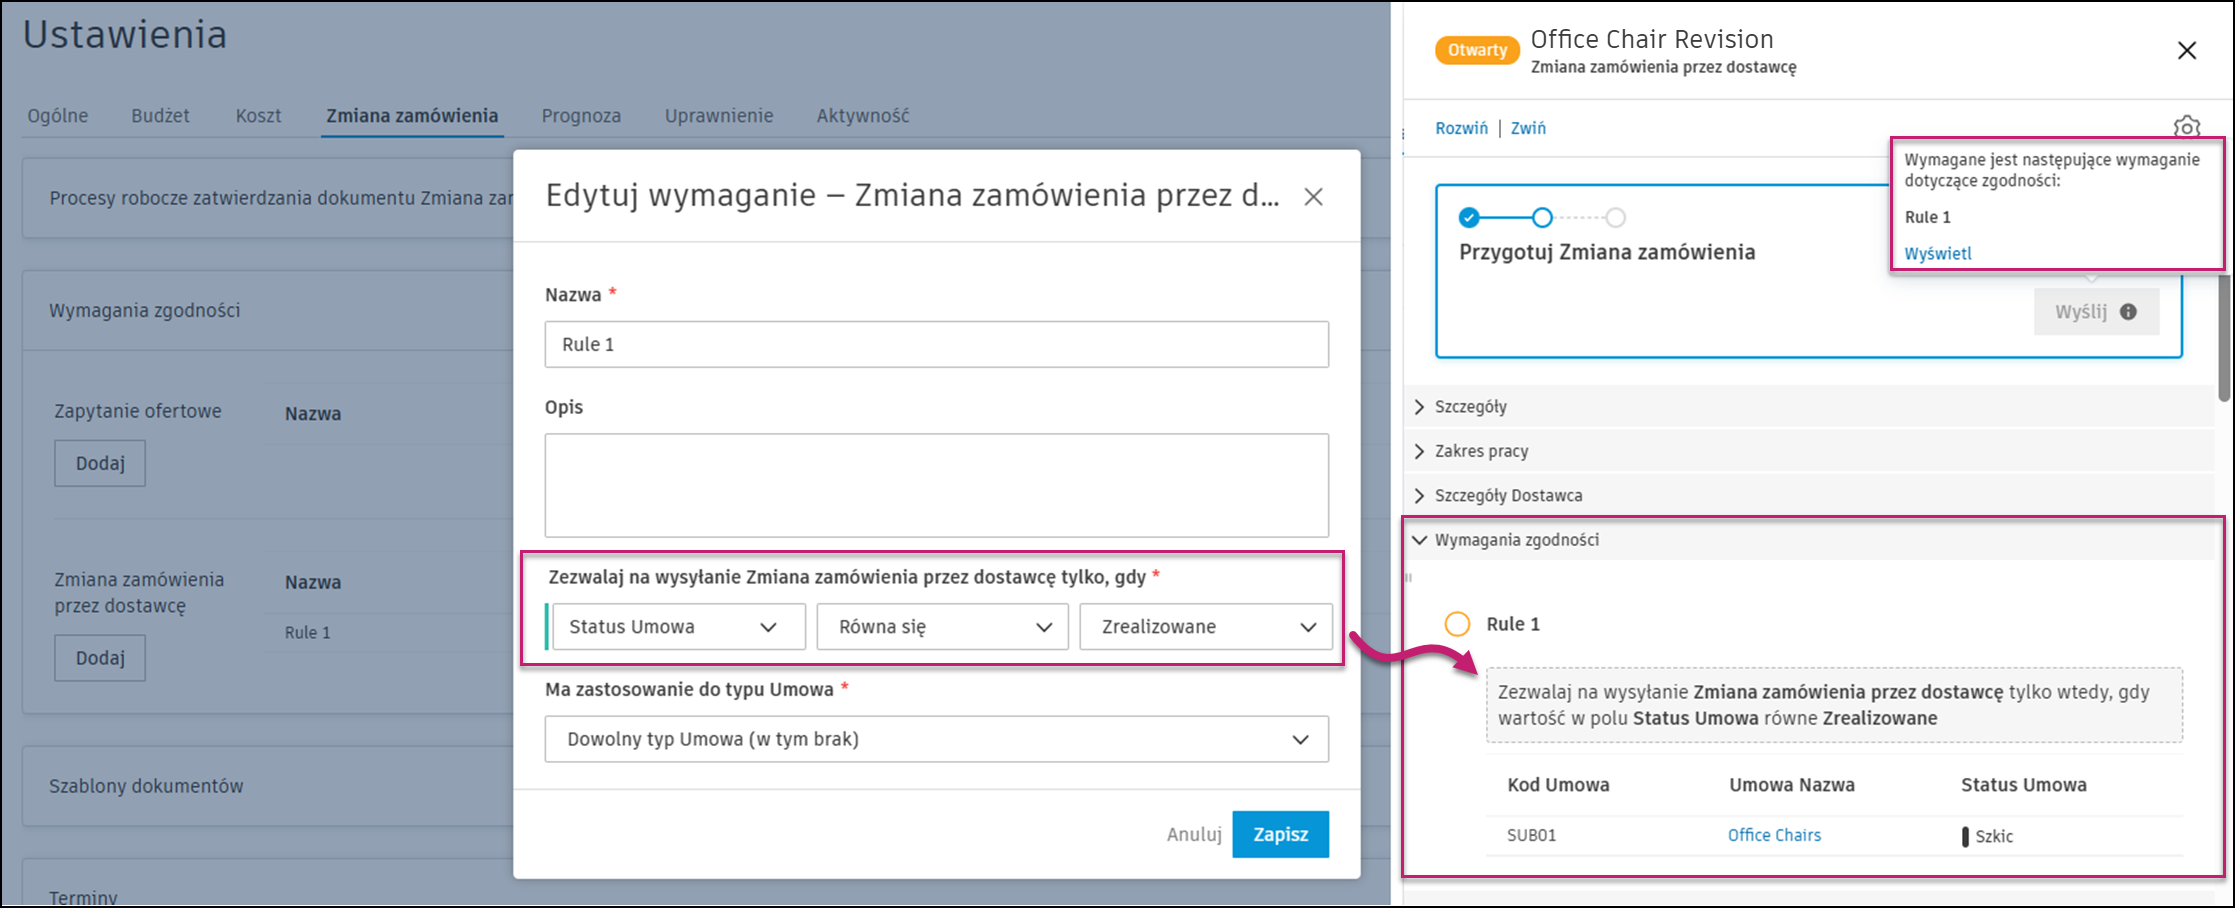Click the side panel vertical scrollbar

coord(2224,340)
